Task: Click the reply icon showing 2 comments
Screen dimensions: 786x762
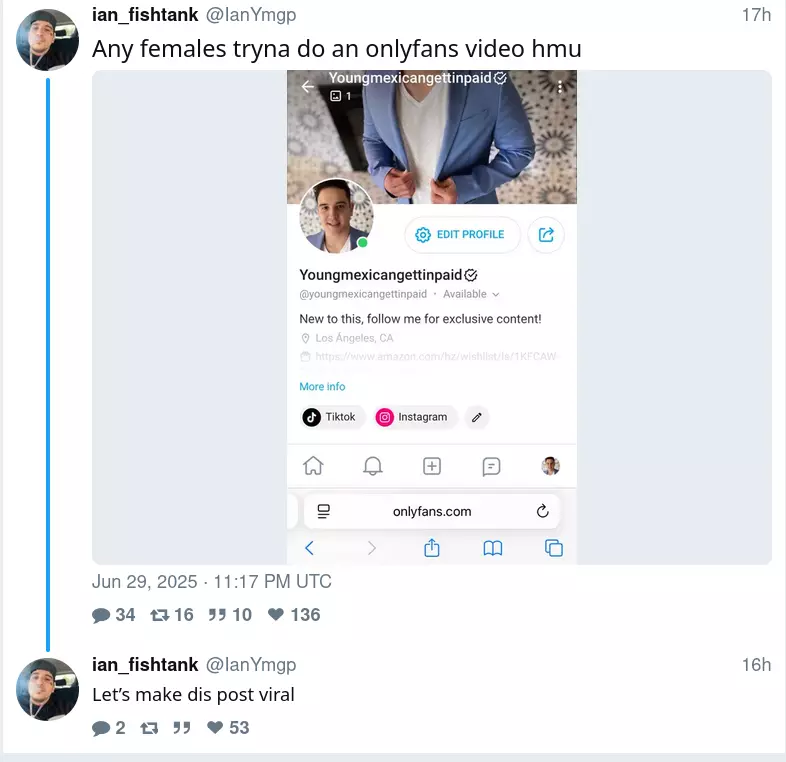Action: 101,728
